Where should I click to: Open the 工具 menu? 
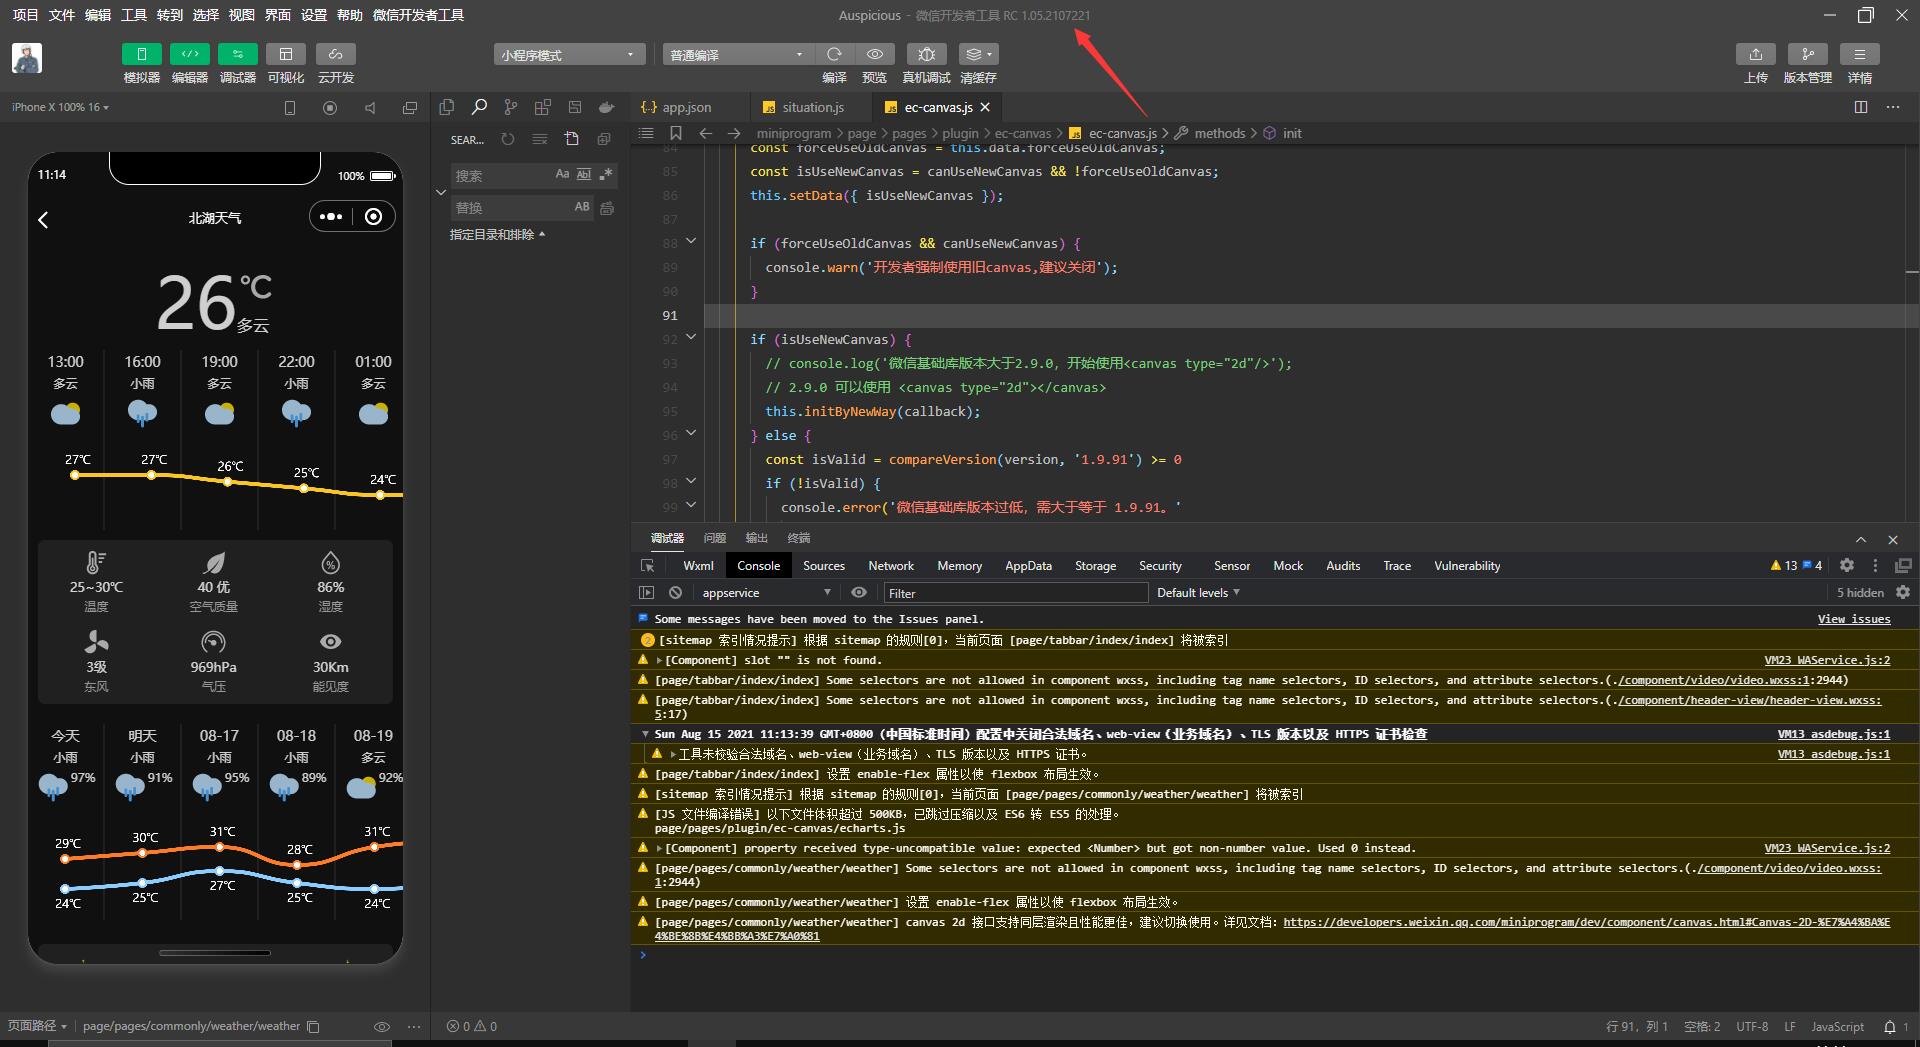[x=134, y=15]
